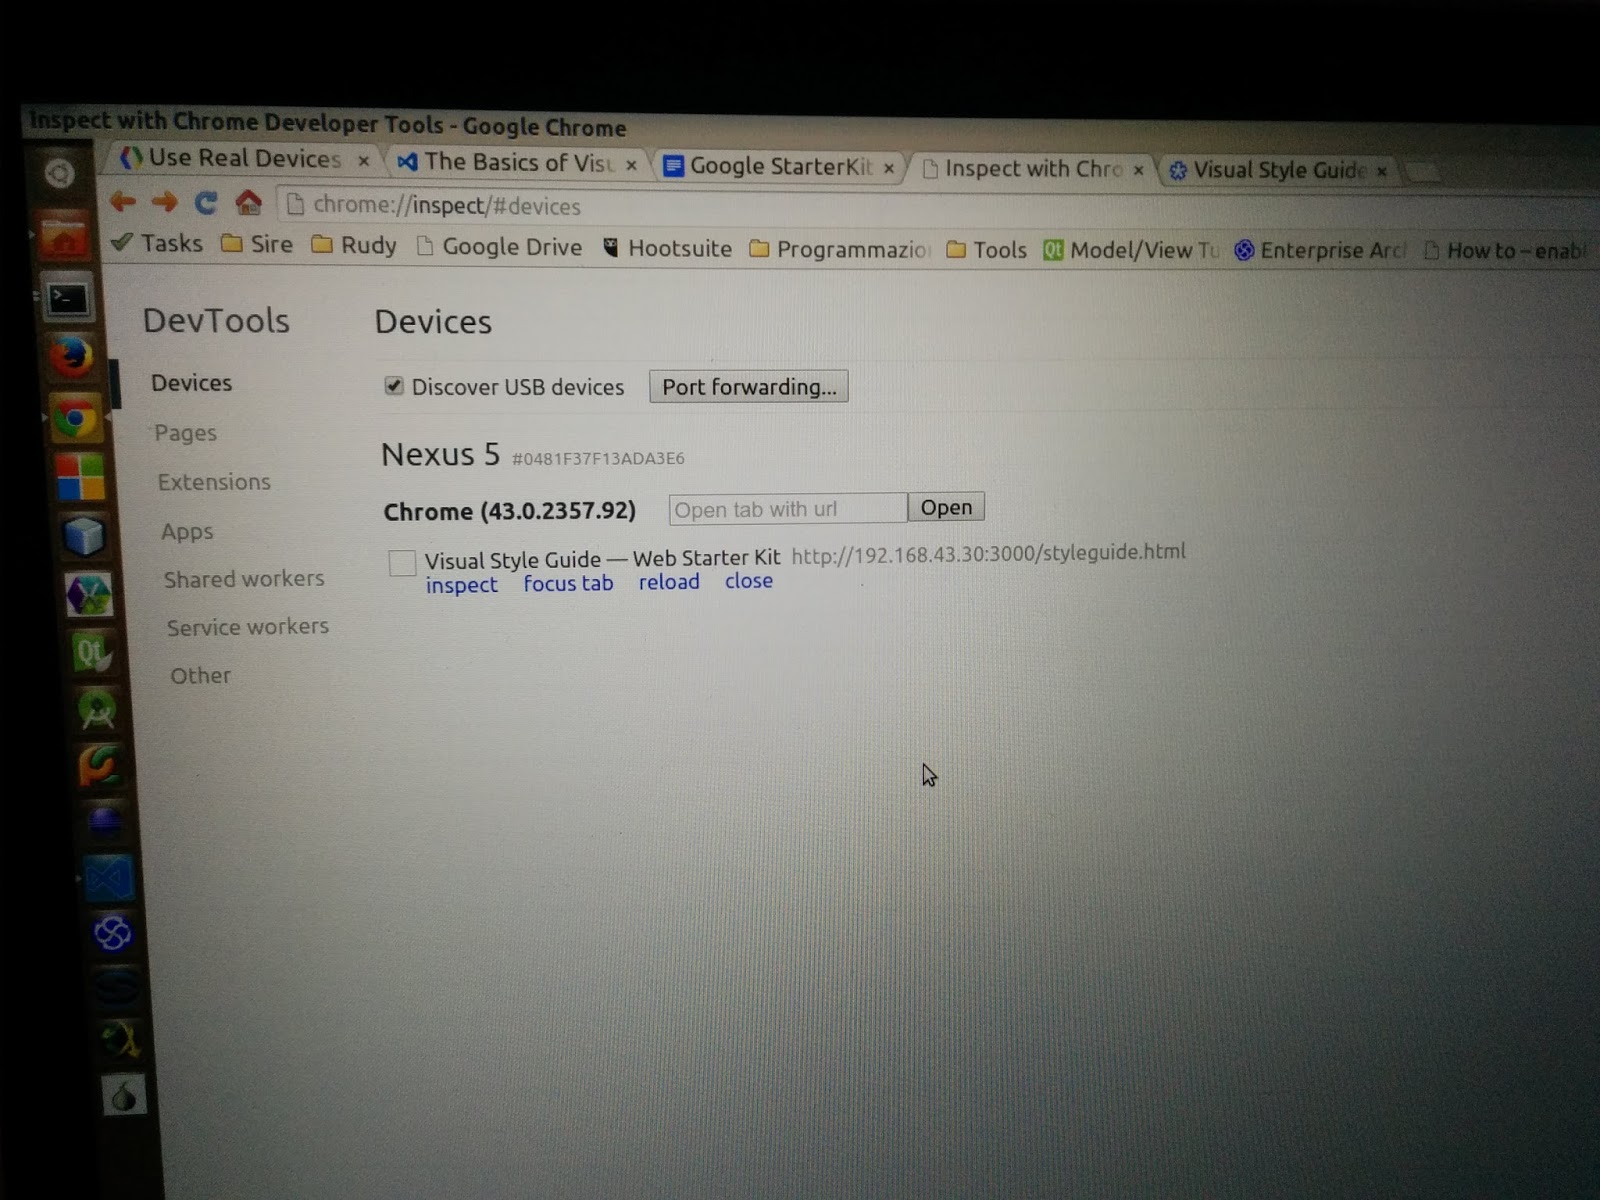Click reload link for remote tab

(x=669, y=582)
